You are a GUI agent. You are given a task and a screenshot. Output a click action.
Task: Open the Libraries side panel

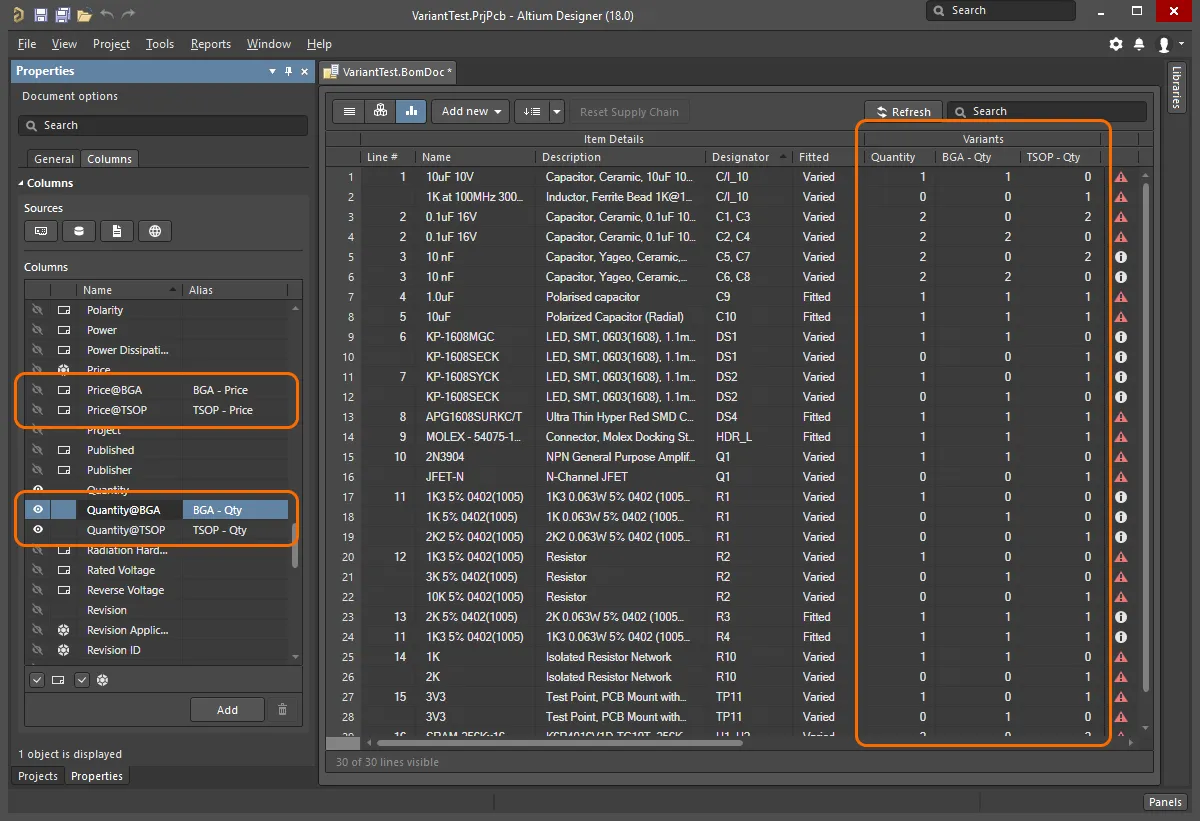[1177, 88]
